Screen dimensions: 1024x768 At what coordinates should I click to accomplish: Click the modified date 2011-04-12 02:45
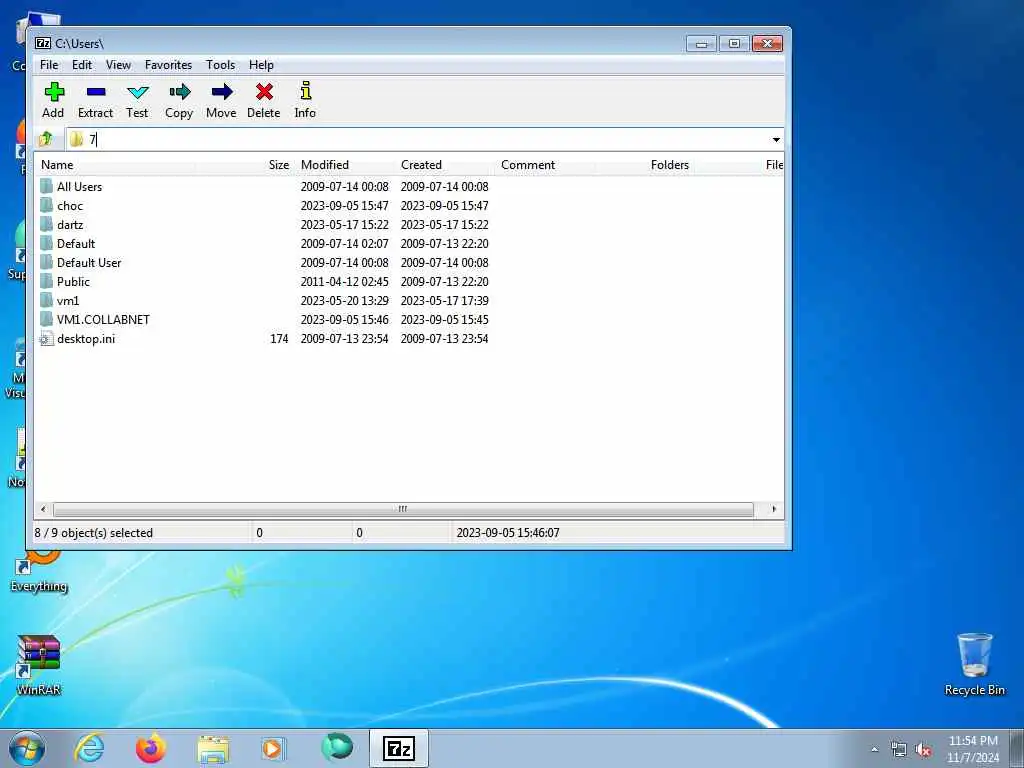(345, 281)
